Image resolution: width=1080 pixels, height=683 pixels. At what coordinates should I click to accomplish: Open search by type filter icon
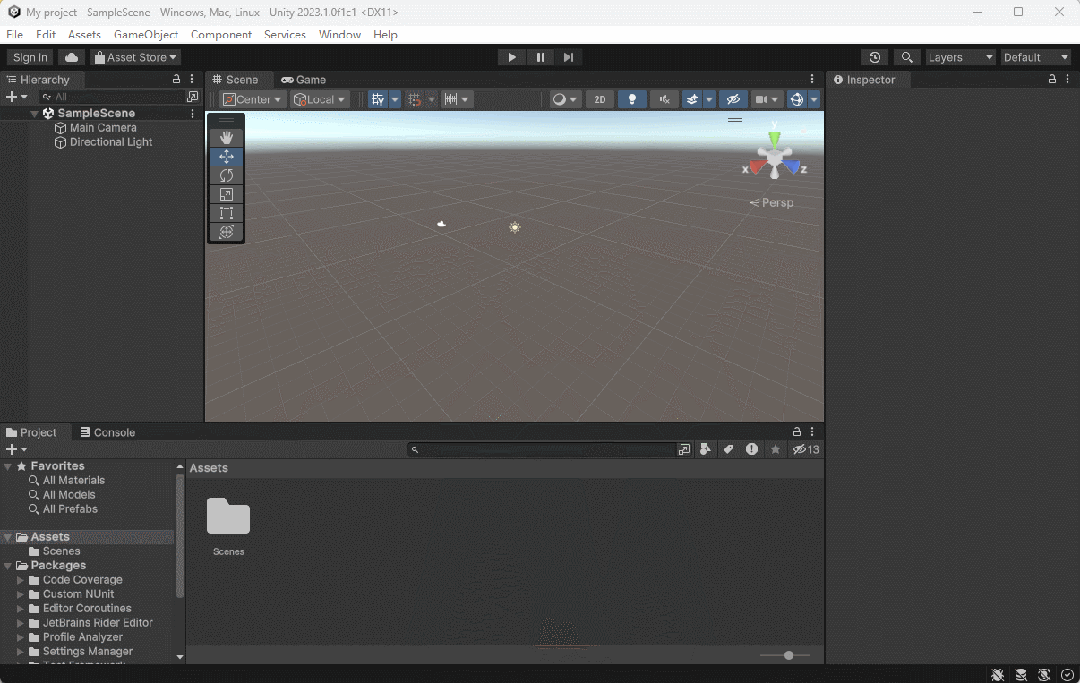[x=705, y=450]
